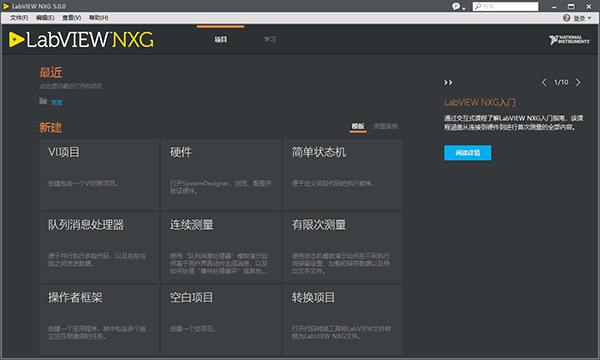This screenshot has height=360, width=600.
Task: Click the blue read details button
Action: tap(468, 153)
